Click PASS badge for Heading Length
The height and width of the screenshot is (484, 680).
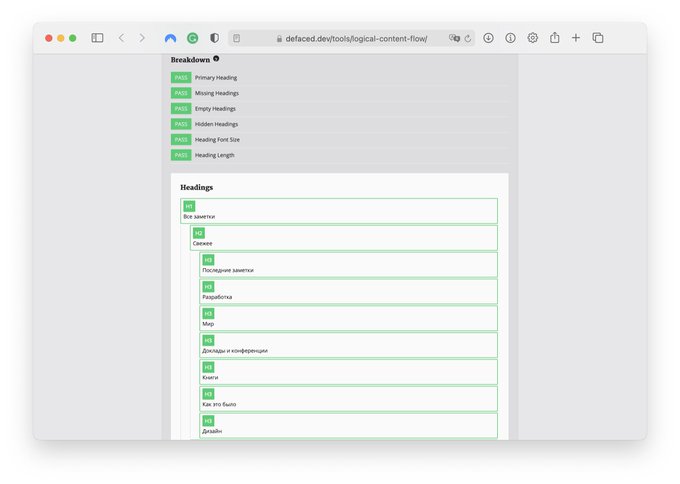click(x=181, y=155)
